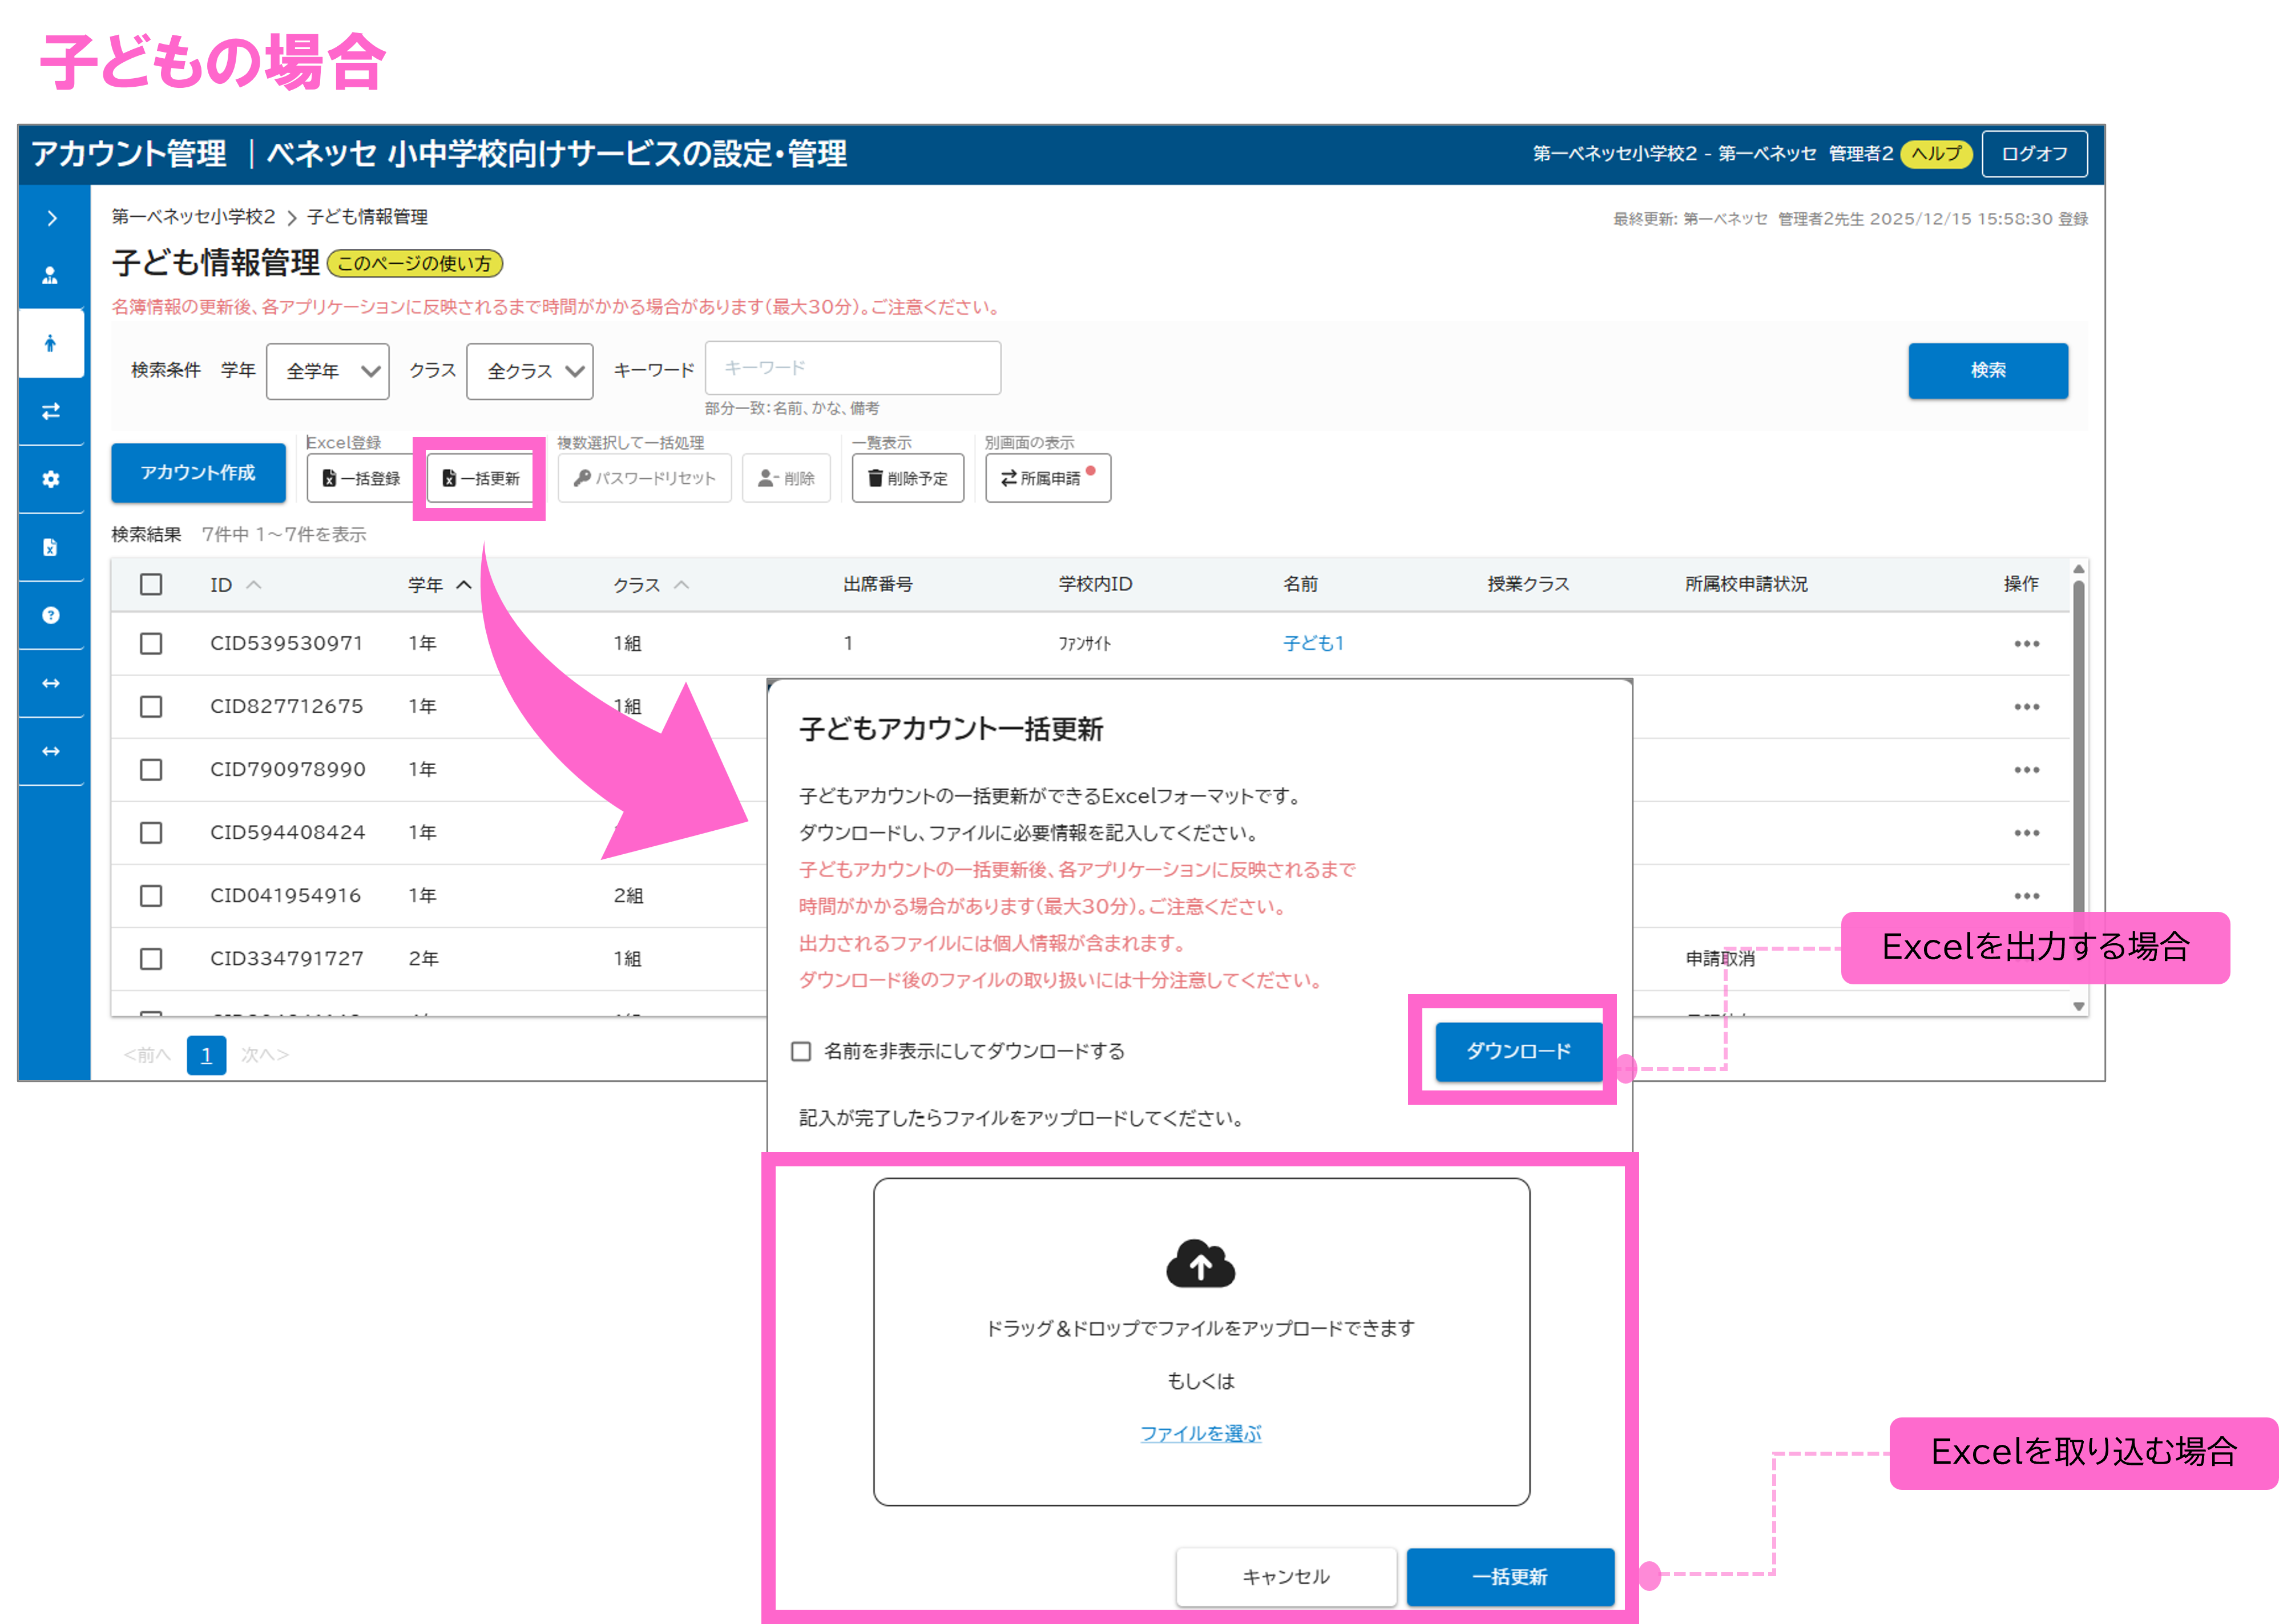Check the box for CID827712675 row
2279x1624 pixels.
coord(151,707)
